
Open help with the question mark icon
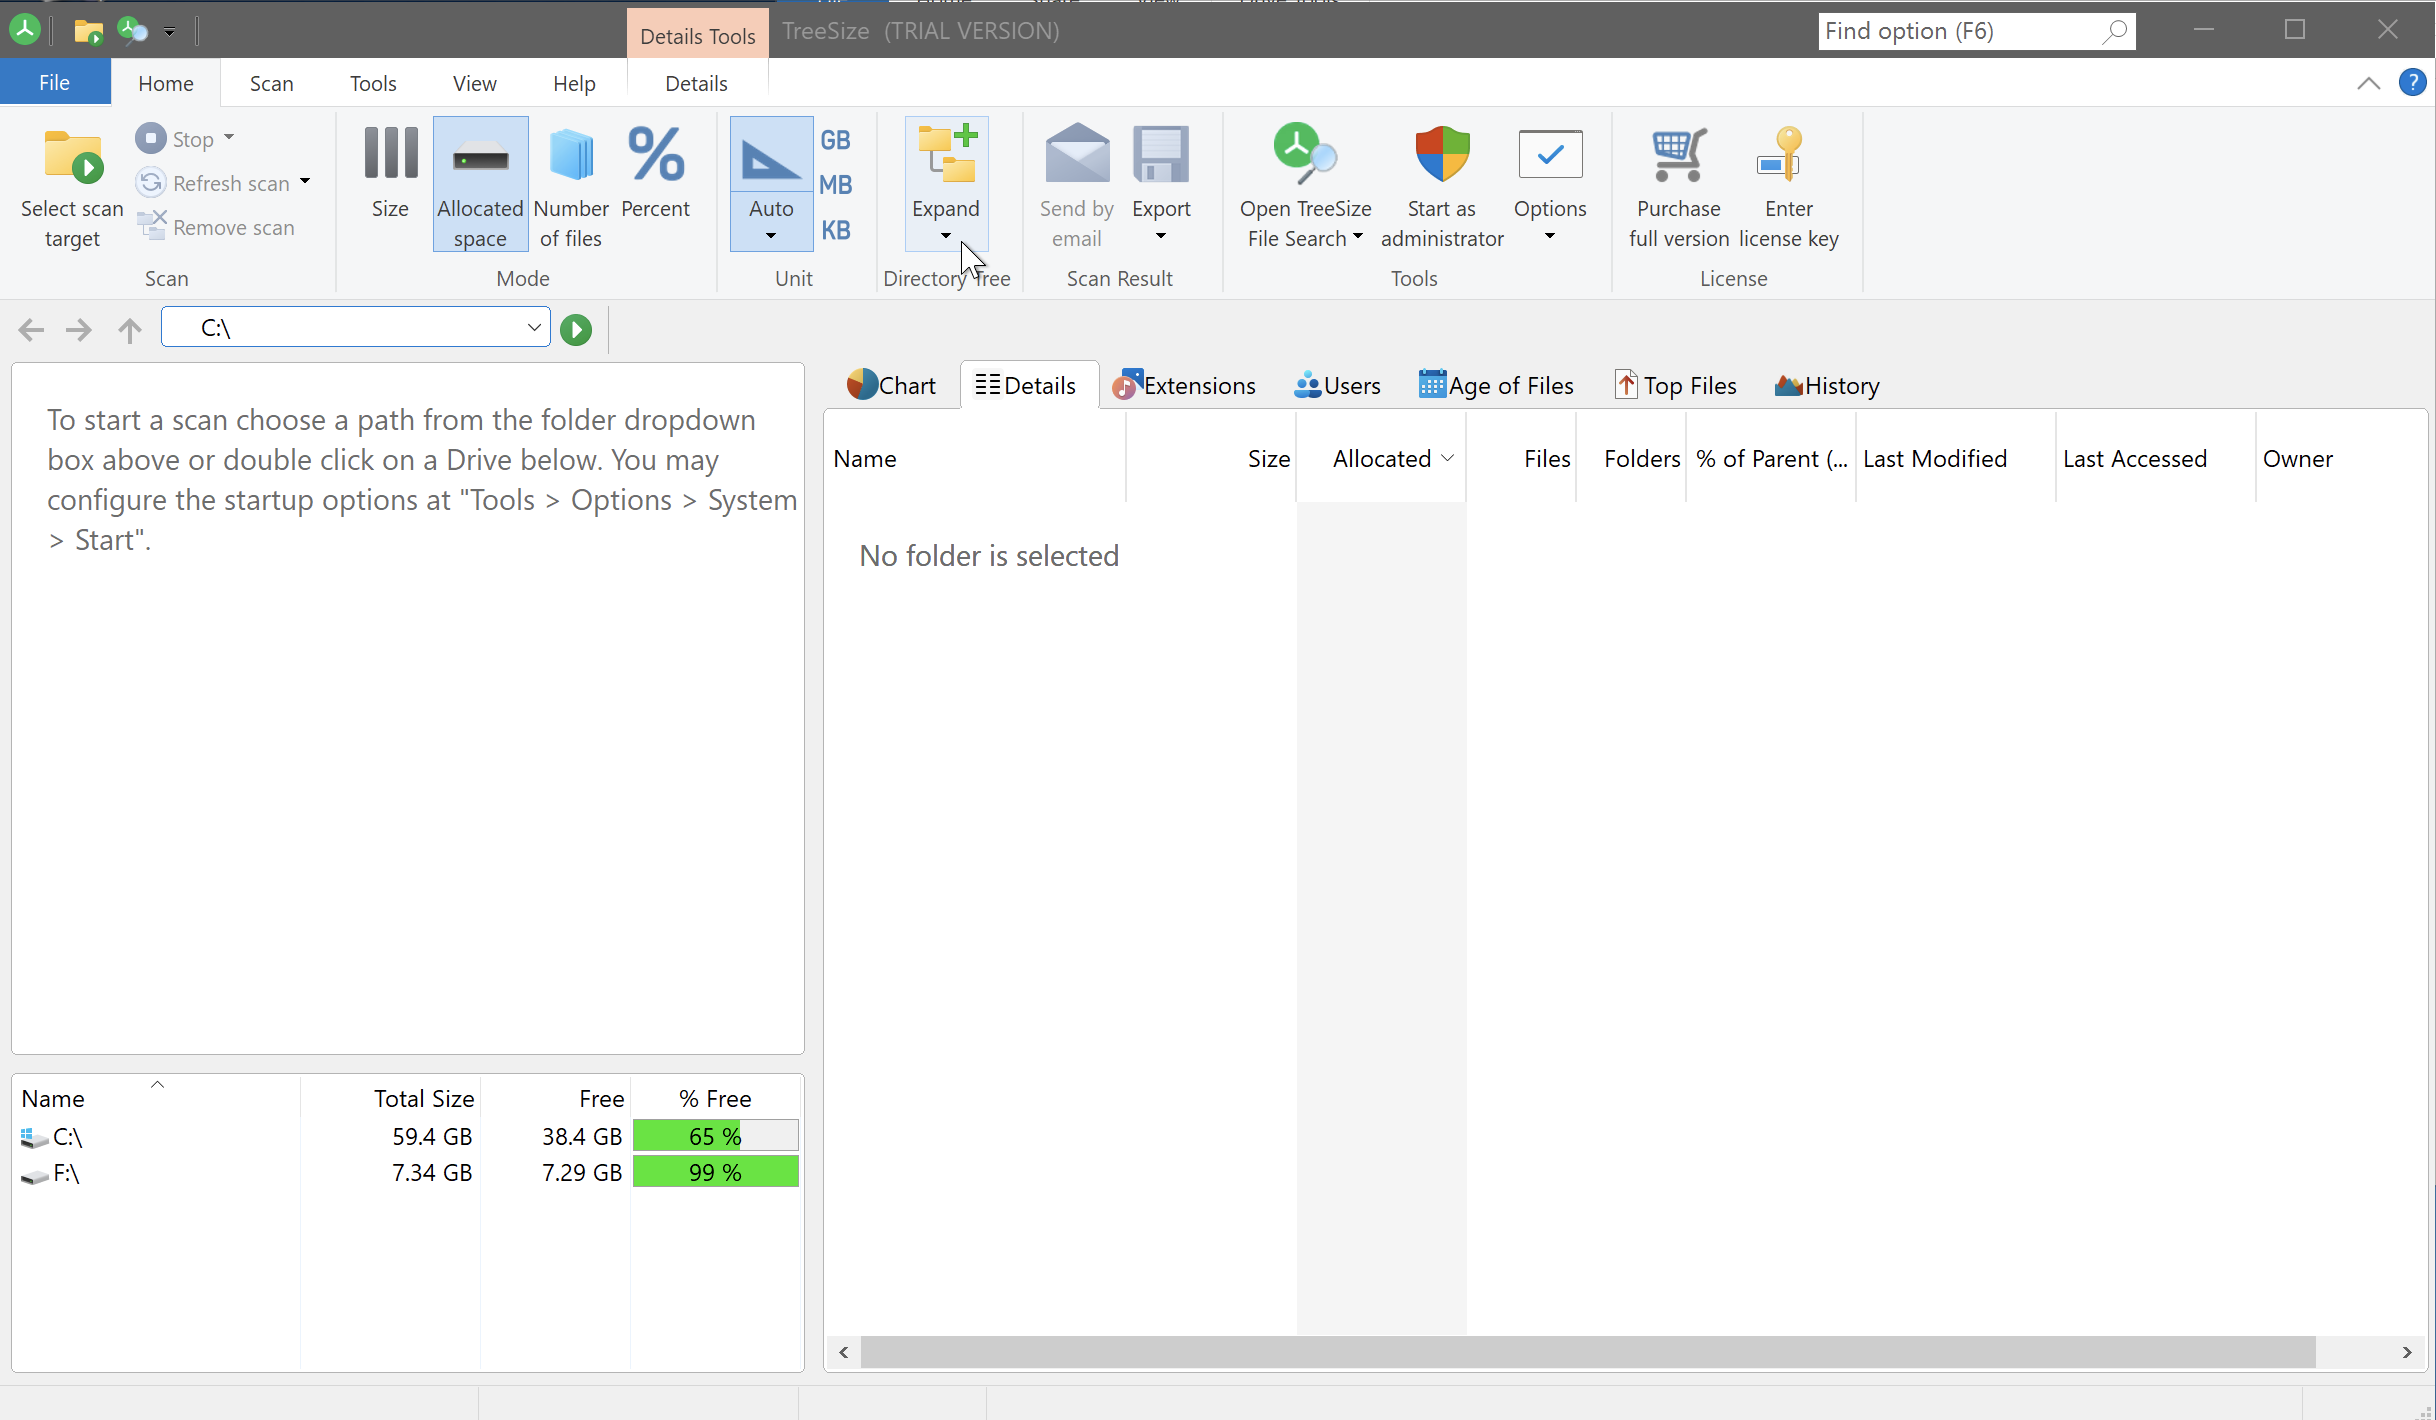pos(2413,83)
